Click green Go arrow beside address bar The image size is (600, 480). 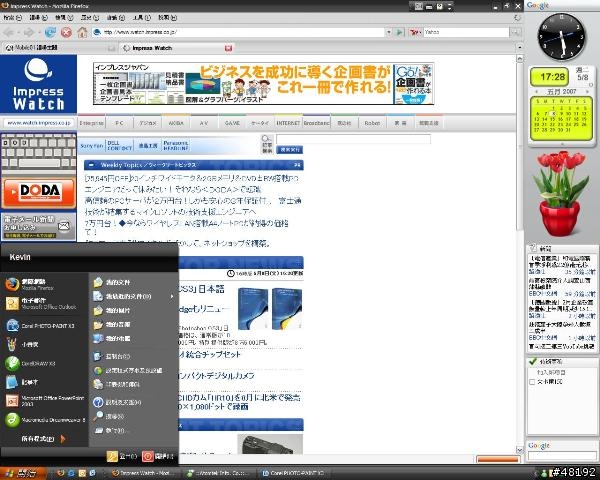pyautogui.click(x=399, y=33)
